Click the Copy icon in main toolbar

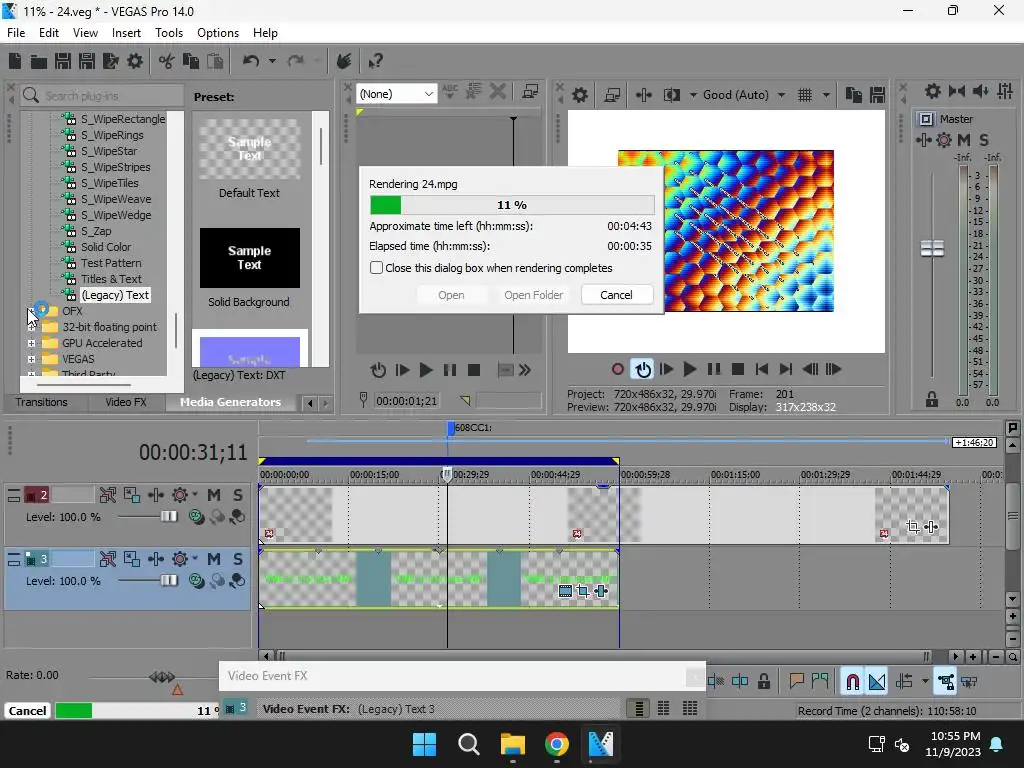[191, 61]
